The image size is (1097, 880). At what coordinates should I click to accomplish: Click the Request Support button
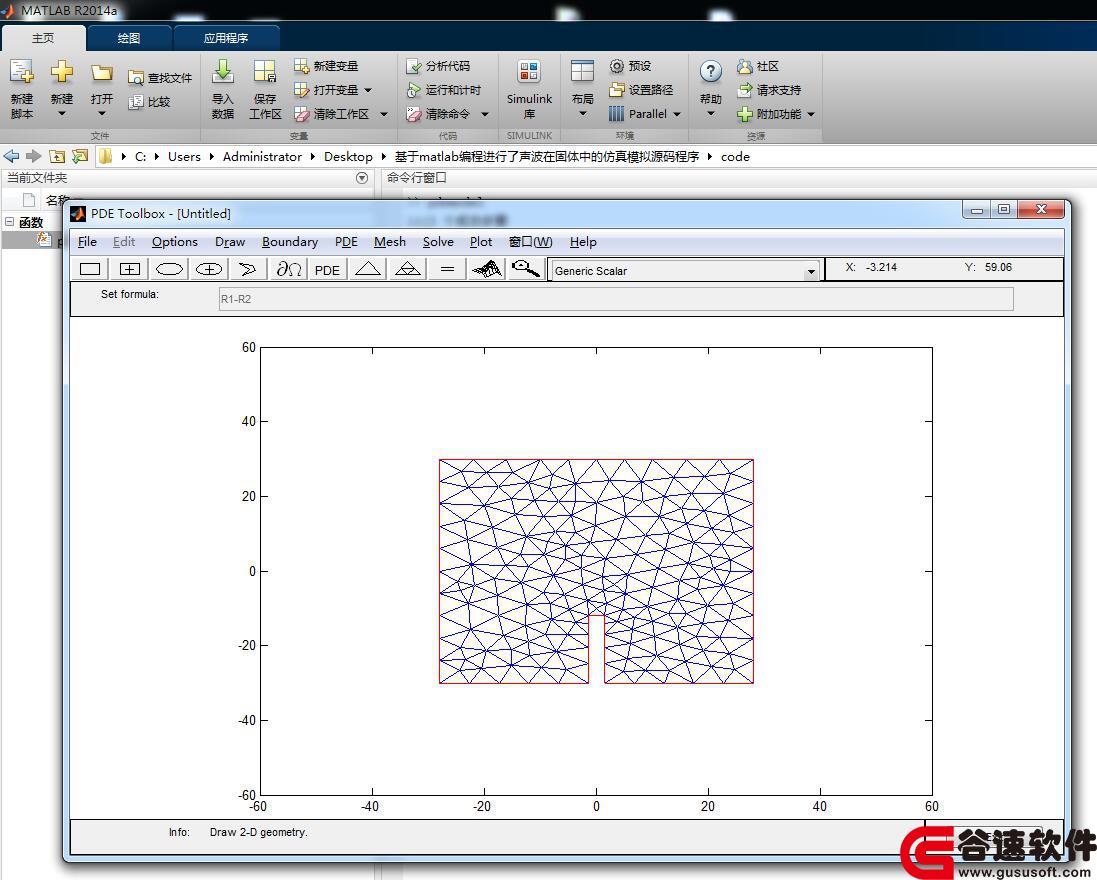[x=769, y=90]
